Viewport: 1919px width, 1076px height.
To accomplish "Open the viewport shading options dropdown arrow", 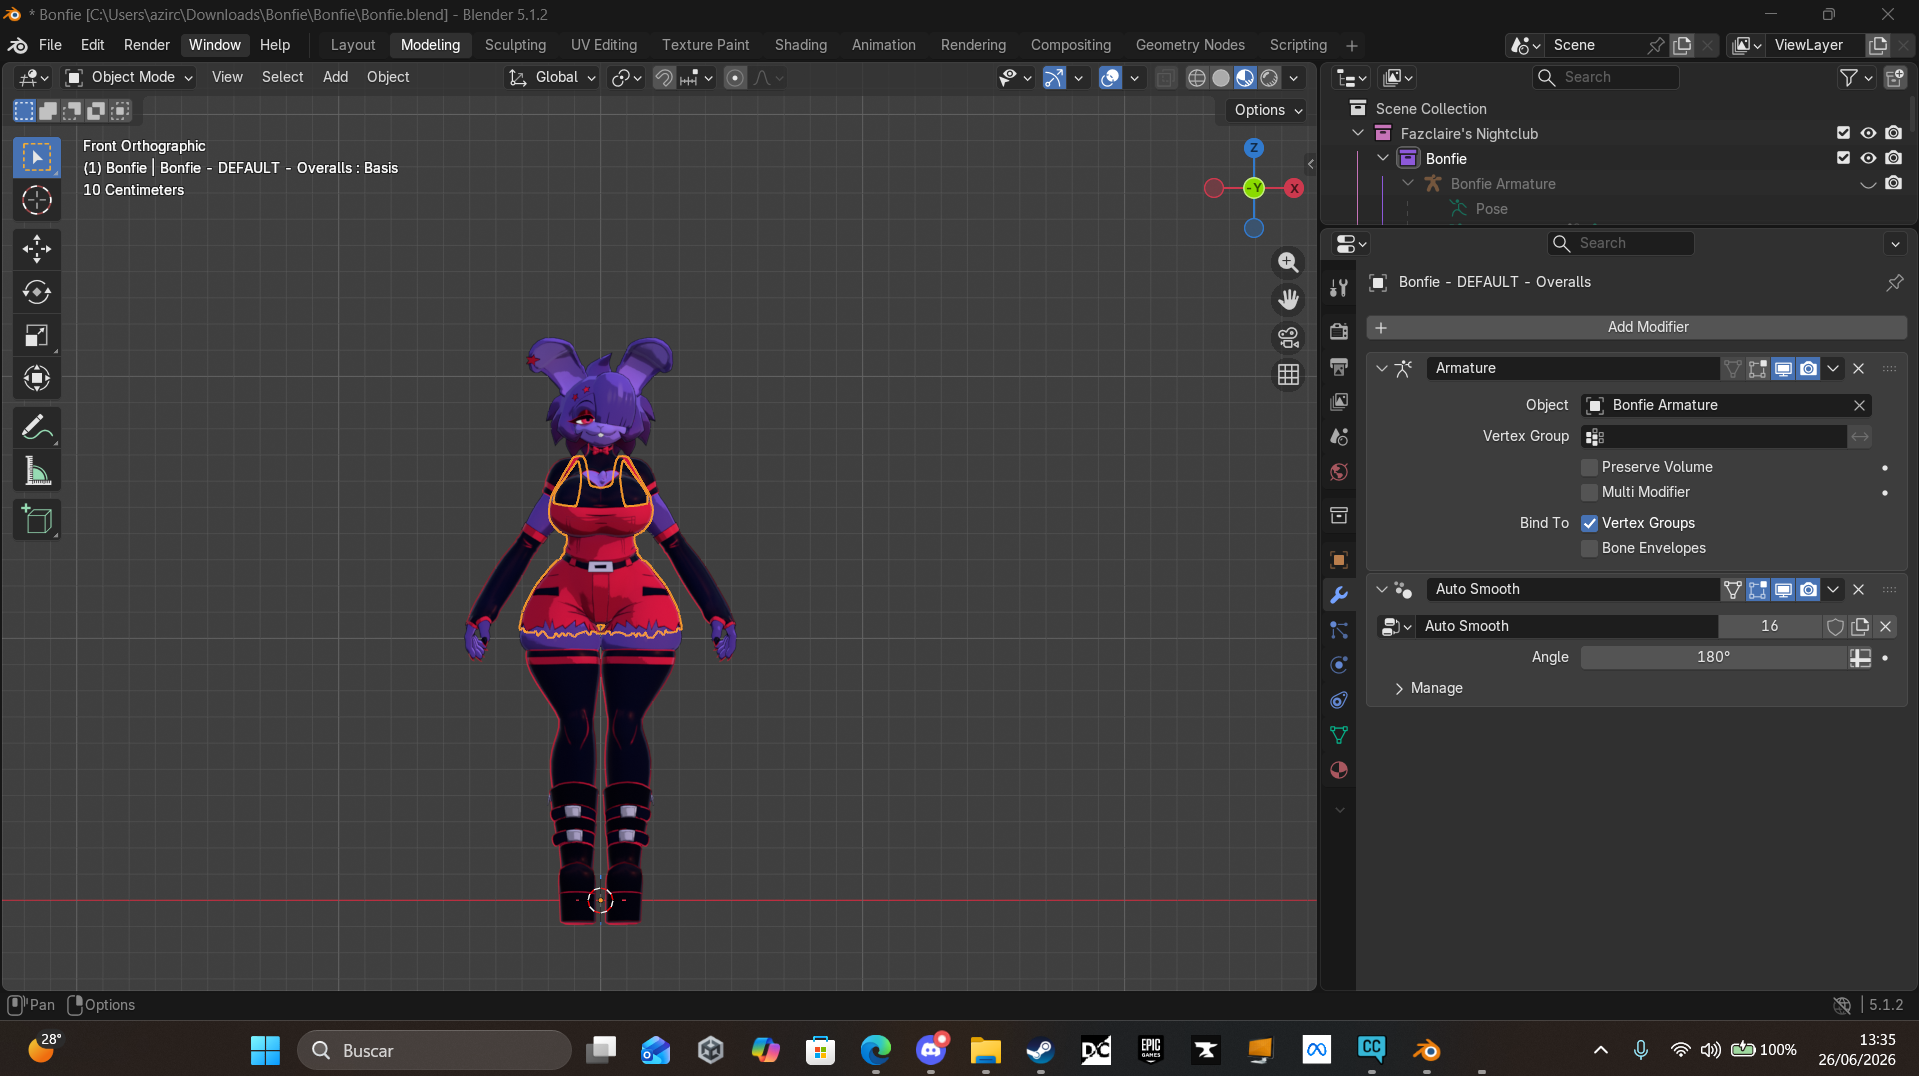I will tap(1294, 78).
